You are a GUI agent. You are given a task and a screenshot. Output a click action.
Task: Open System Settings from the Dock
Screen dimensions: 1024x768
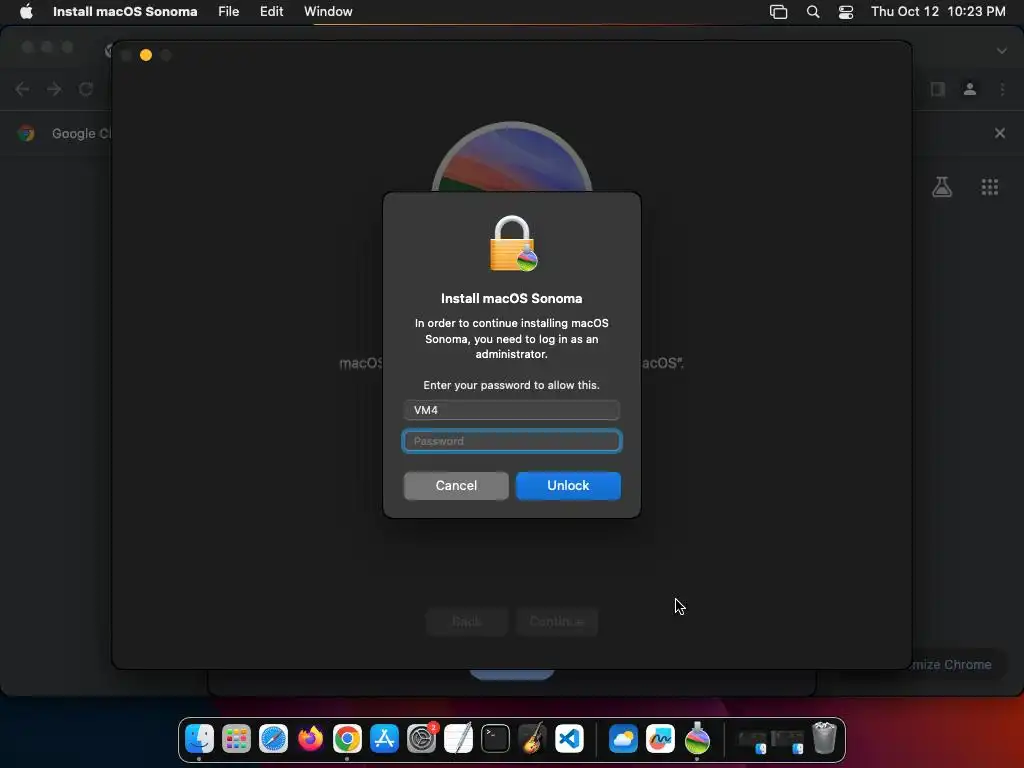coord(421,739)
